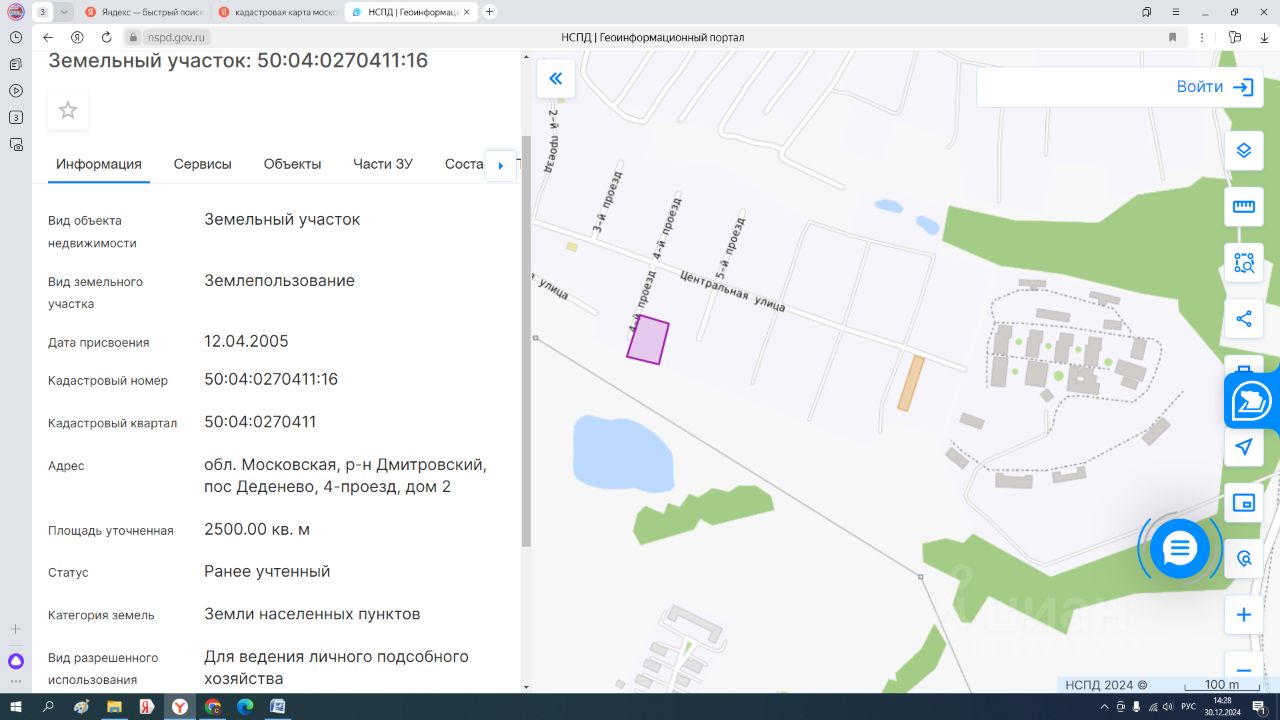
Task: Open the Windows Start menu
Action: 16,706
